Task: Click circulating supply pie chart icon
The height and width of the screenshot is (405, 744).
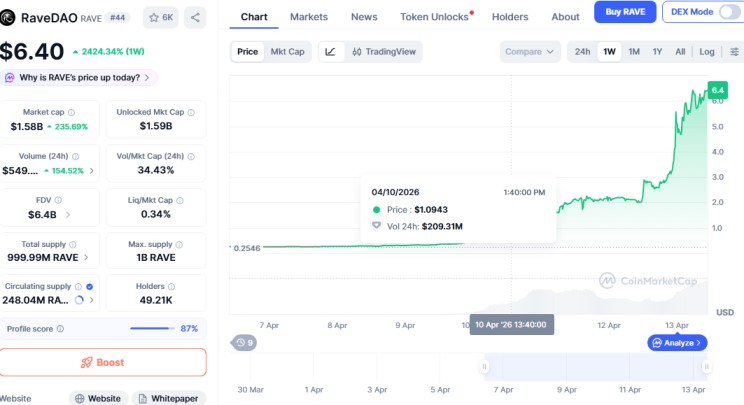Action: [x=79, y=300]
